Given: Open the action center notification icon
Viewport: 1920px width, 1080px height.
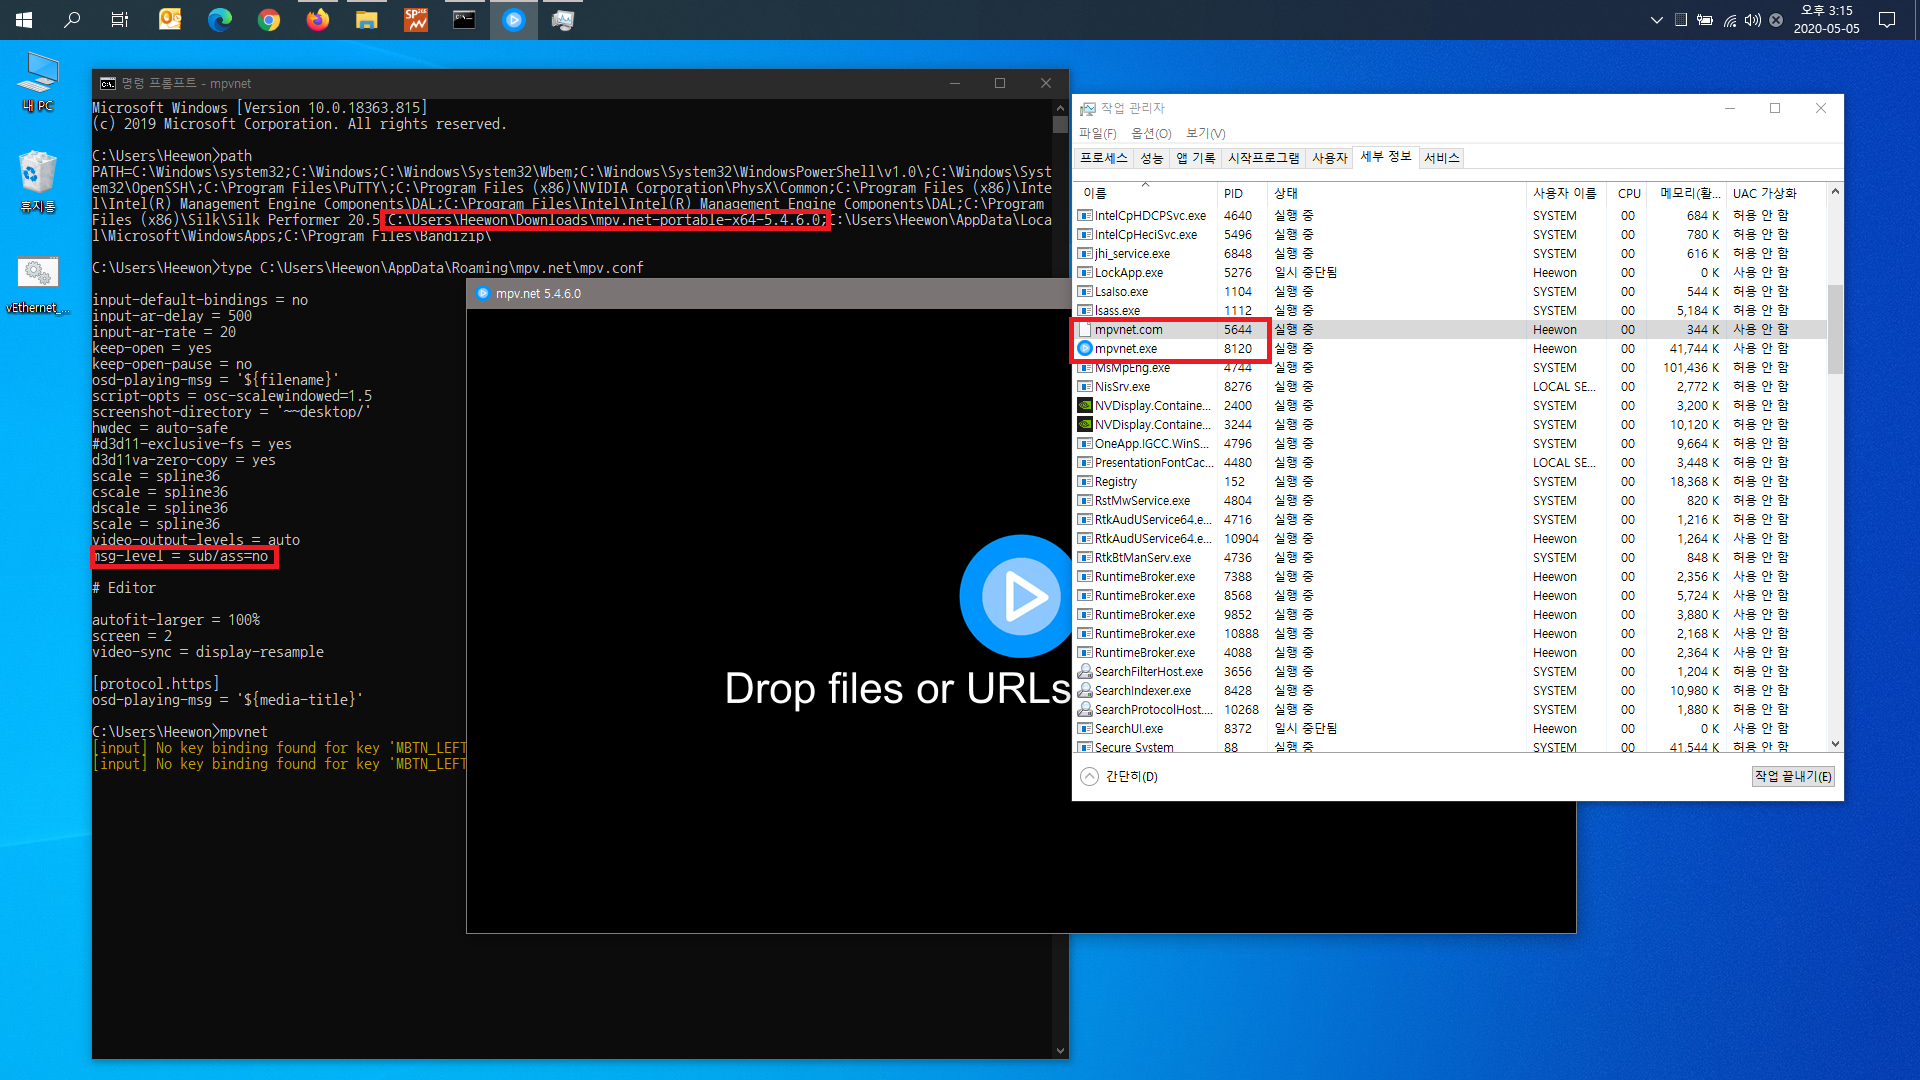Looking at the screenshot, I should pyautogui.click(x=1887, y=20).
